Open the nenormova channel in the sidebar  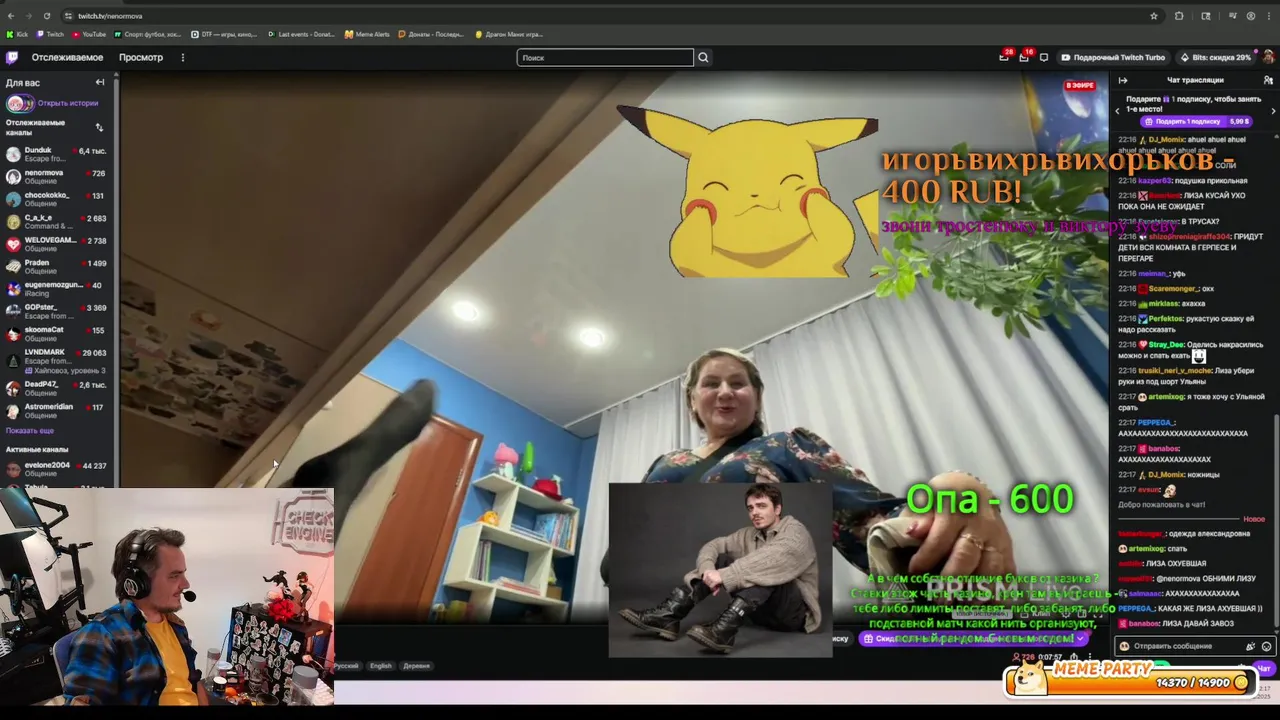click(58, 177)
